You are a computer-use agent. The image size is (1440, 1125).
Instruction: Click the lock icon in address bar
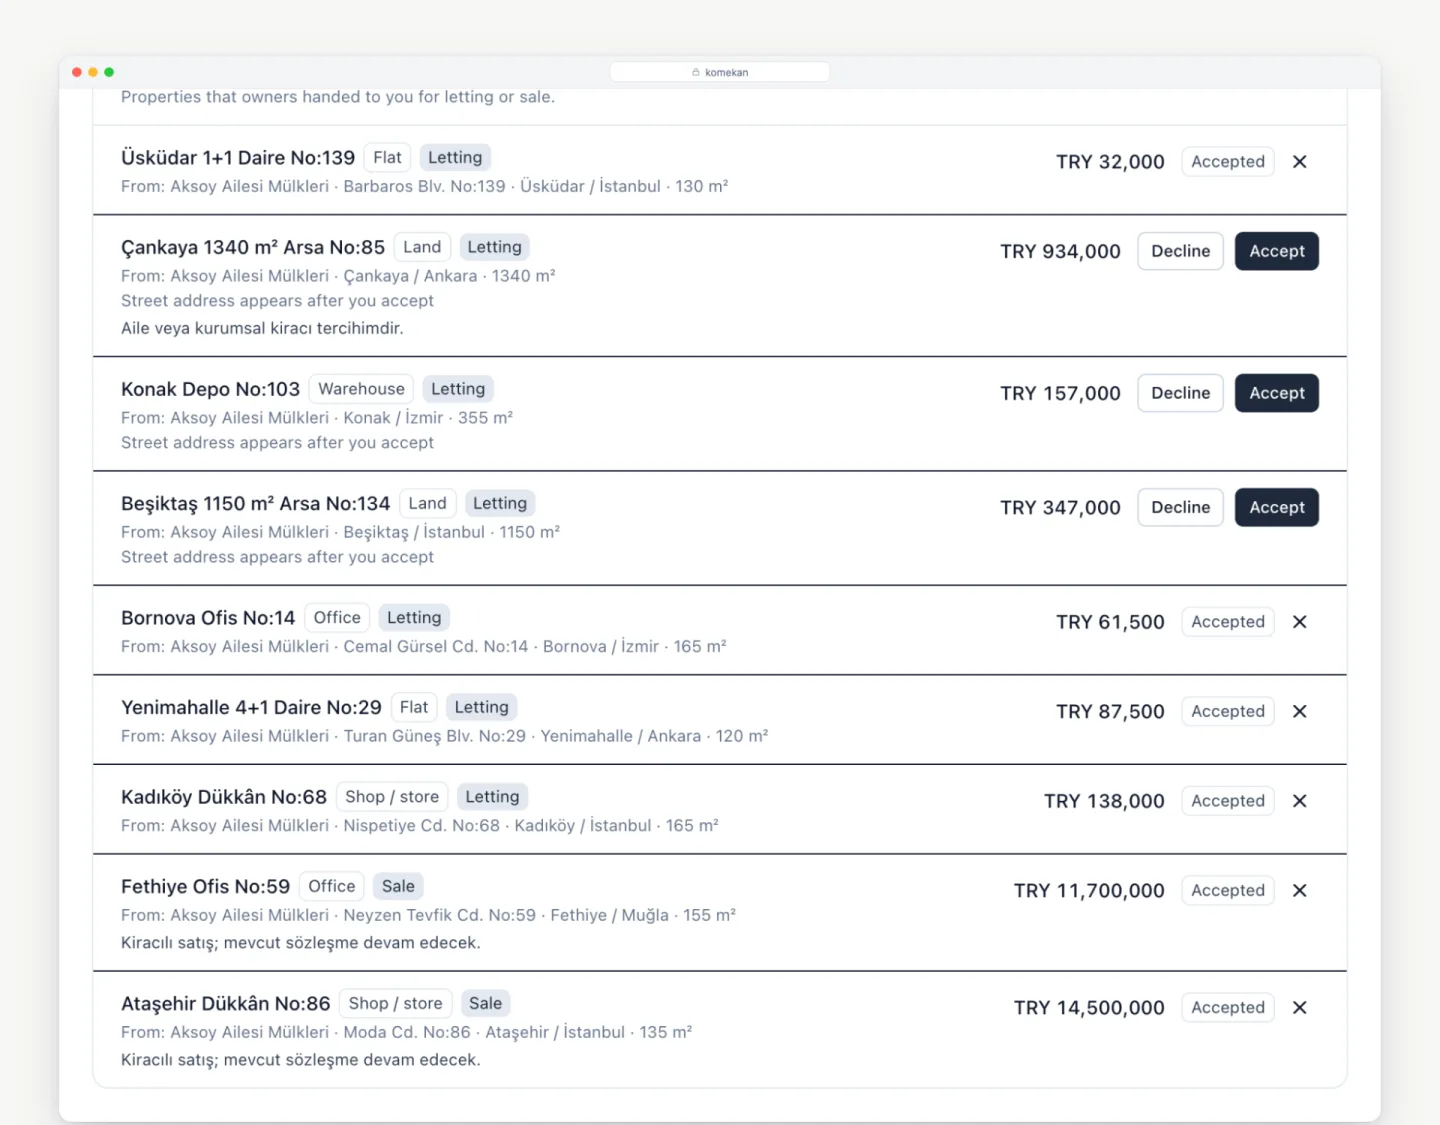coord(695,72)
